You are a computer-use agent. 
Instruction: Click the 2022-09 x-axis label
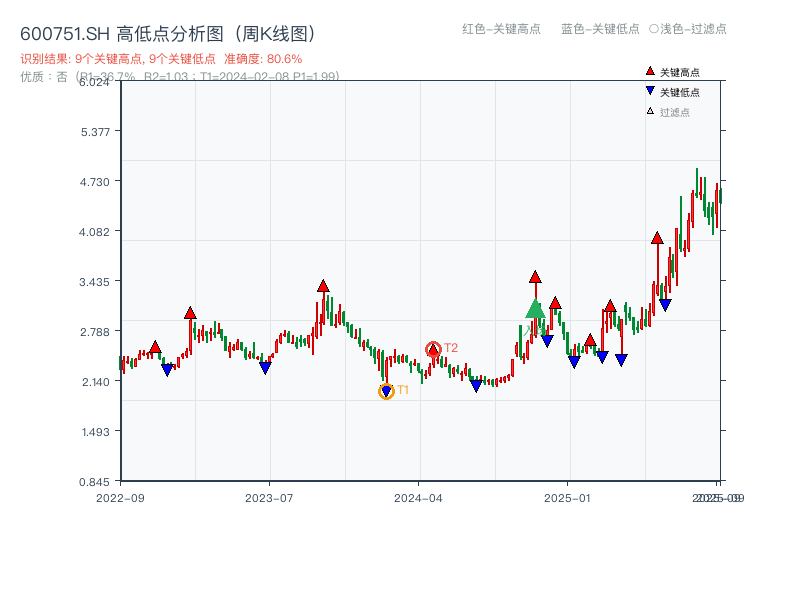(123, 497)
